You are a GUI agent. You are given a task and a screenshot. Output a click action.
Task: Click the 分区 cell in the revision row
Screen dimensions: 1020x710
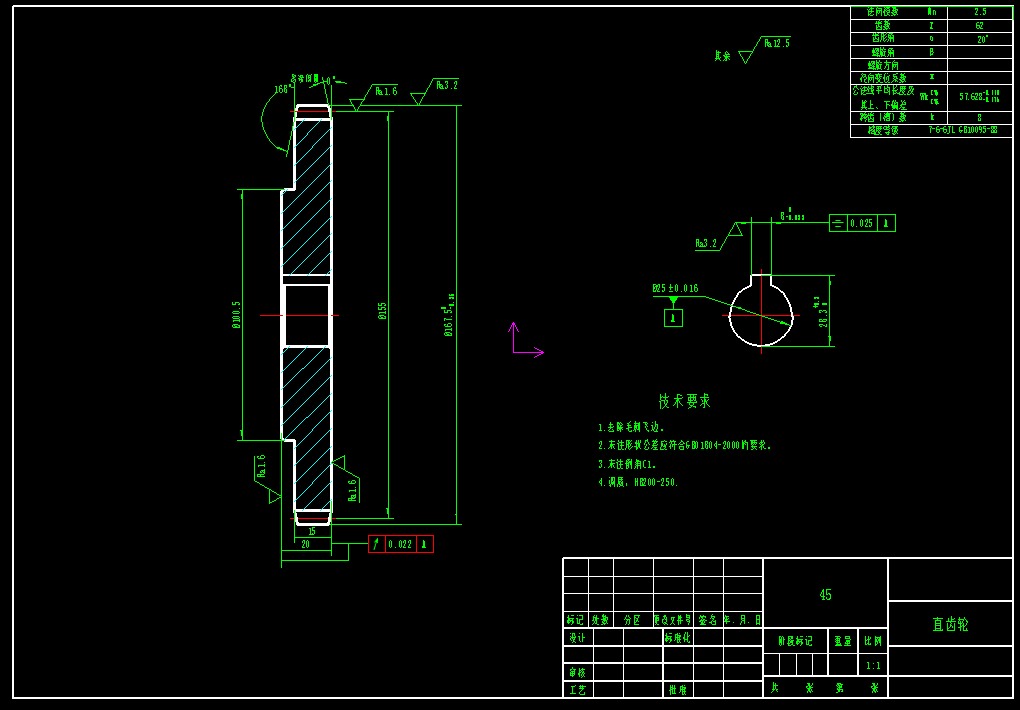point(633,620)
